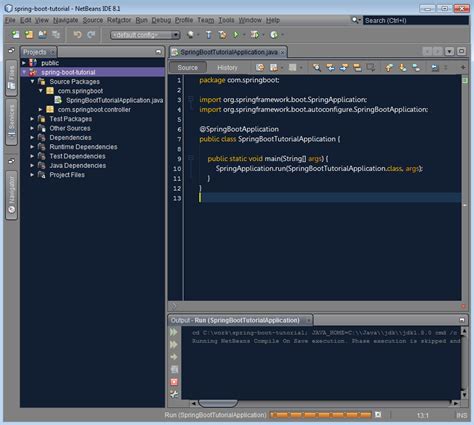Image resolution: width=474 pixels, height=425 pixels.
Task: Open the Refactor menu
Action: pos(119,20)
